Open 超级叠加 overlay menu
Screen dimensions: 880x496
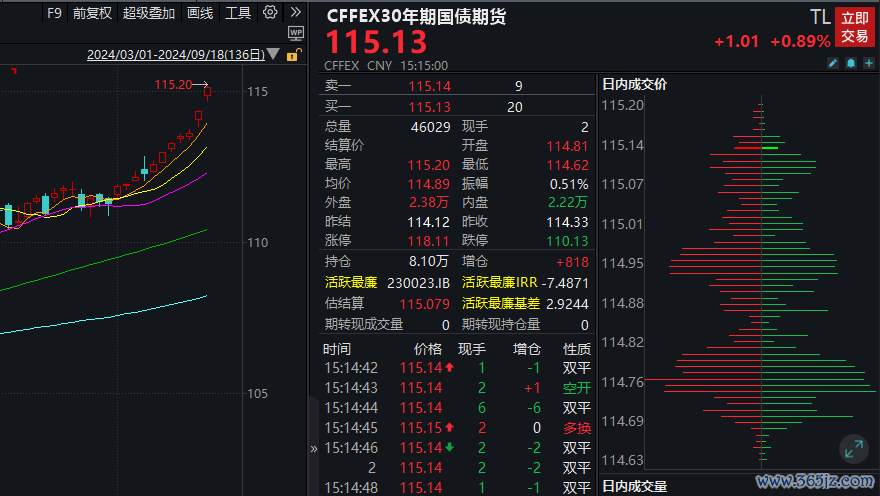[x=149, y=13]
